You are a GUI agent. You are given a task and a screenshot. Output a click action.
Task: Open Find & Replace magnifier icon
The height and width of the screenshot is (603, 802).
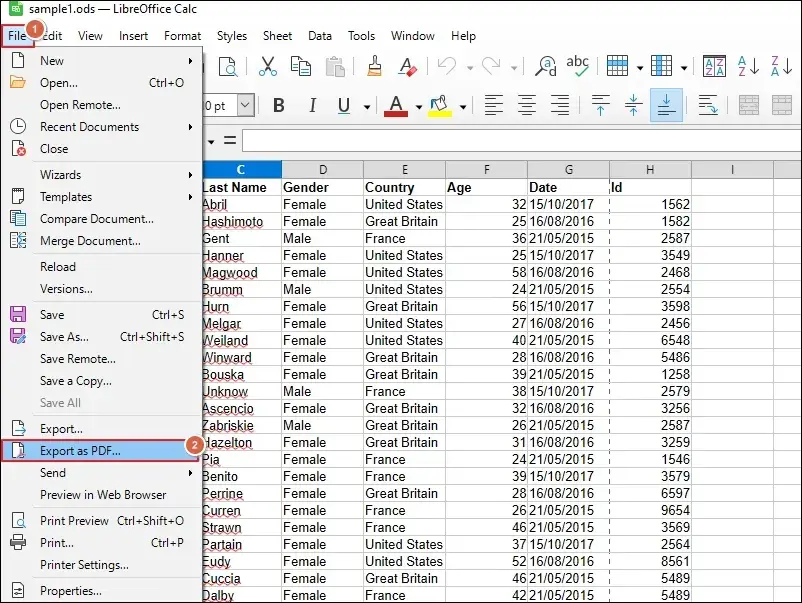(546, 66)
